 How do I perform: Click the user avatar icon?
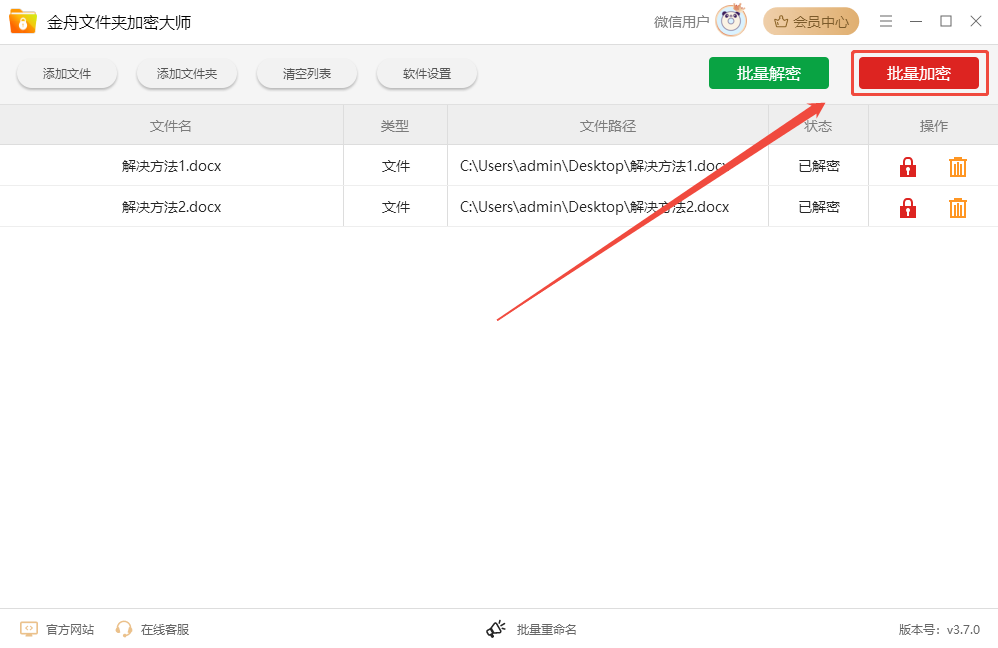click(x=731, y=21)
